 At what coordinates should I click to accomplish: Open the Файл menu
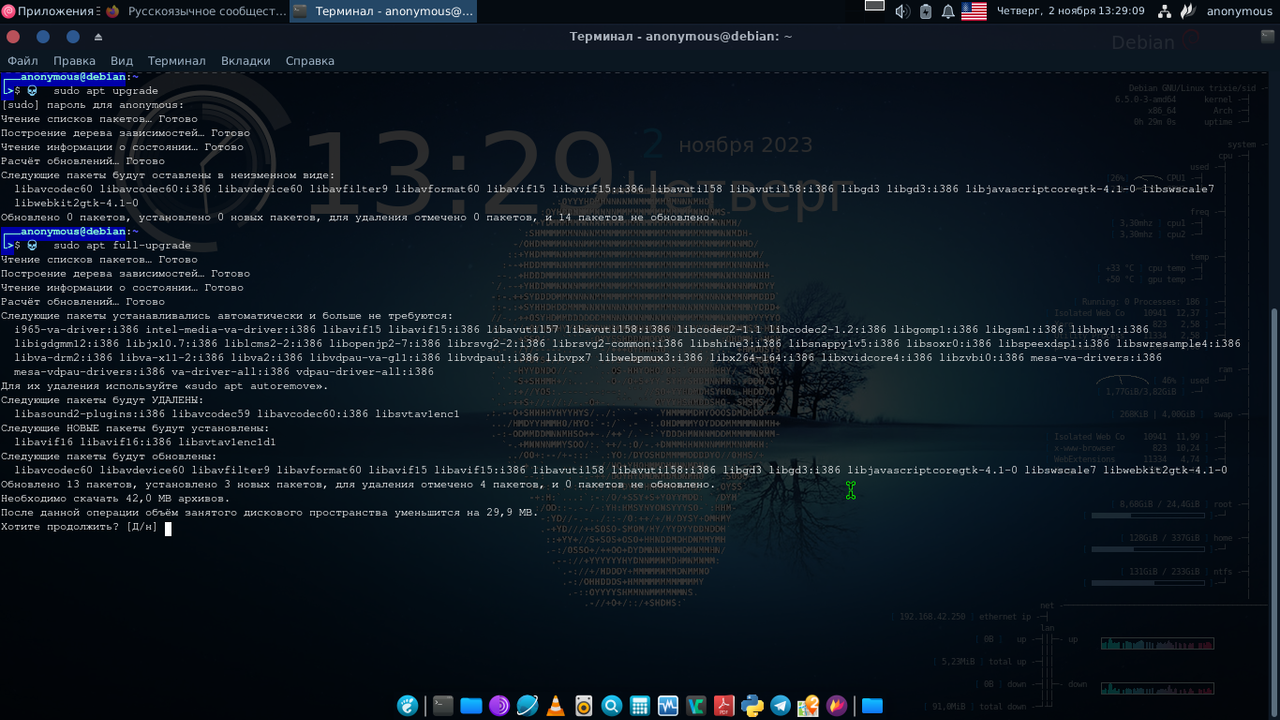pos(22,61)
